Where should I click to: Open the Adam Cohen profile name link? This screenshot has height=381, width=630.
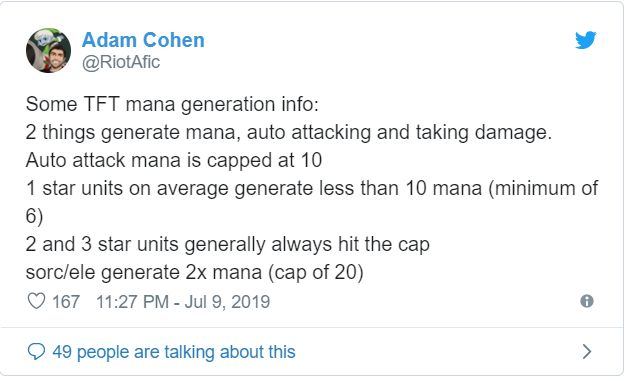(143, 40)
